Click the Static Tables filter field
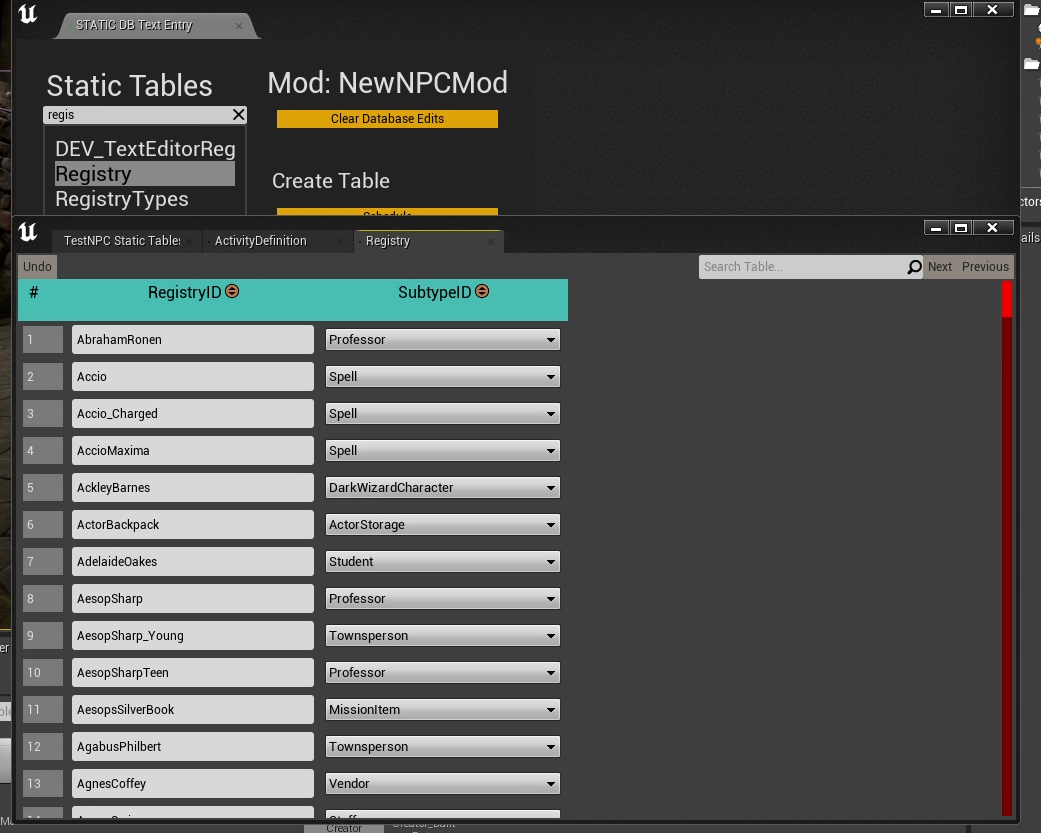This screenshot has width=1041, height=833. (x=137, y=115)
